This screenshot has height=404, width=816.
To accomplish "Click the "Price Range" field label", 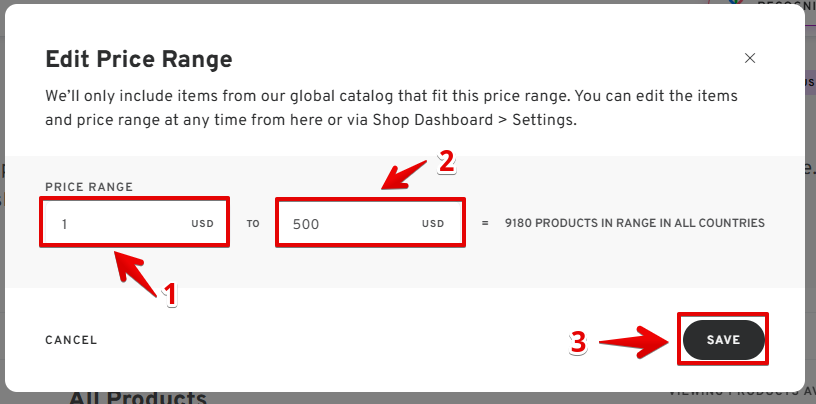I will [89, 187].
